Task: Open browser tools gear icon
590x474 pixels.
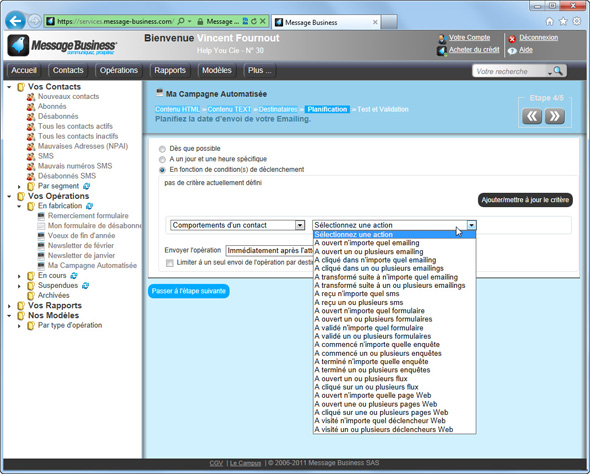Action: pos(576,21)
